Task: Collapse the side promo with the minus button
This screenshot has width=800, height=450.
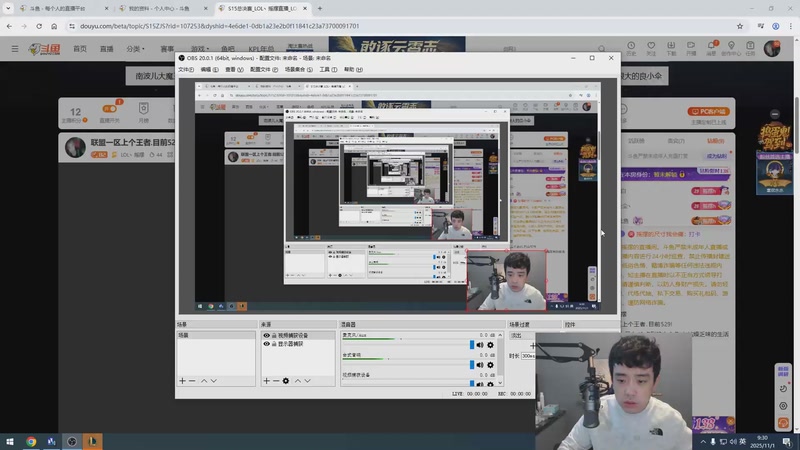Action: tap(774, 114)
